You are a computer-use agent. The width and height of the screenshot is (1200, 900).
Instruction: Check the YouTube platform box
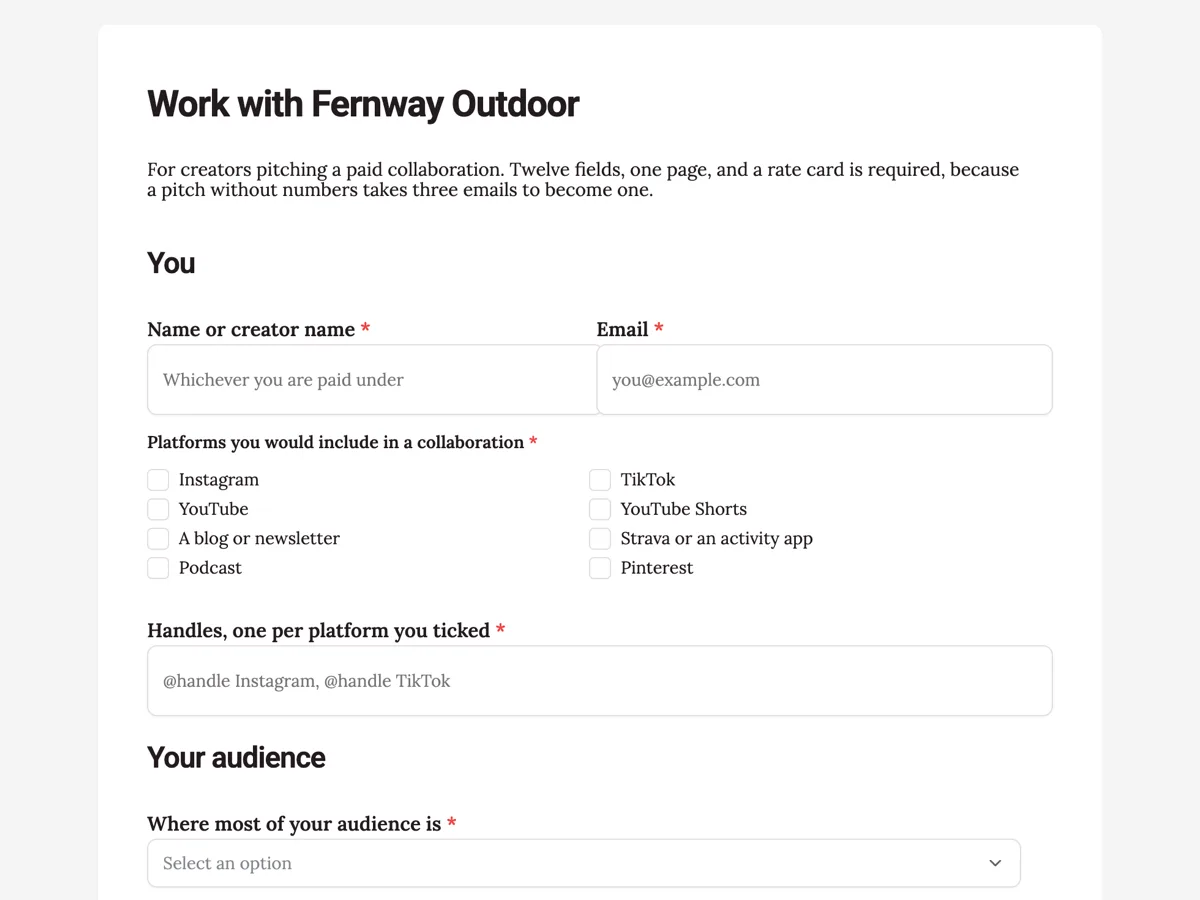pyautogui.click(x=158, y=509)
